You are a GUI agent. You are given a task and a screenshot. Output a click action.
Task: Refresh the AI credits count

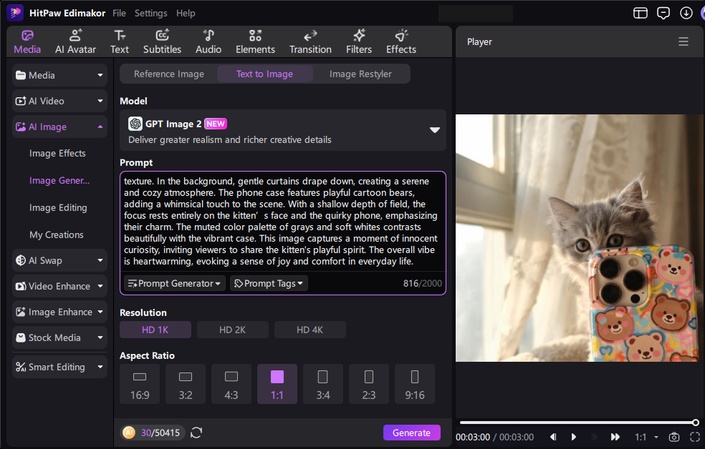196,432
